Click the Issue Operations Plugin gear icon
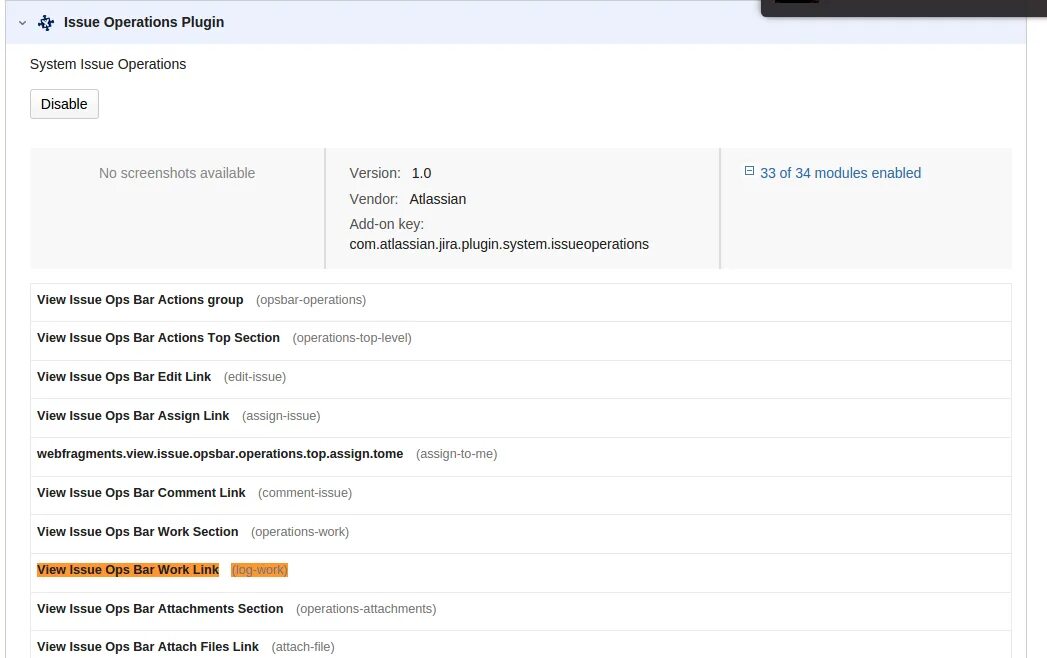Image resolution: width=1047 pixels, height=658 pixels. tap(46, 23)
